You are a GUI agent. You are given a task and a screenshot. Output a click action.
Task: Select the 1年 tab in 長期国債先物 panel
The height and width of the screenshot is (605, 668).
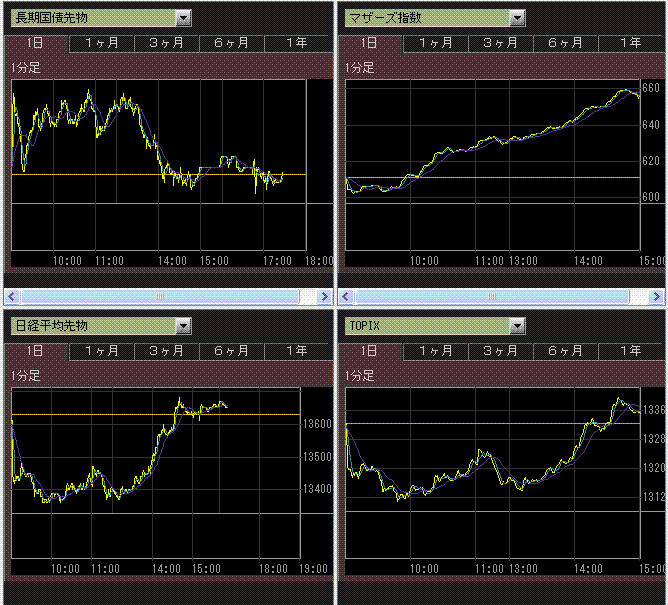coord(296,43)
